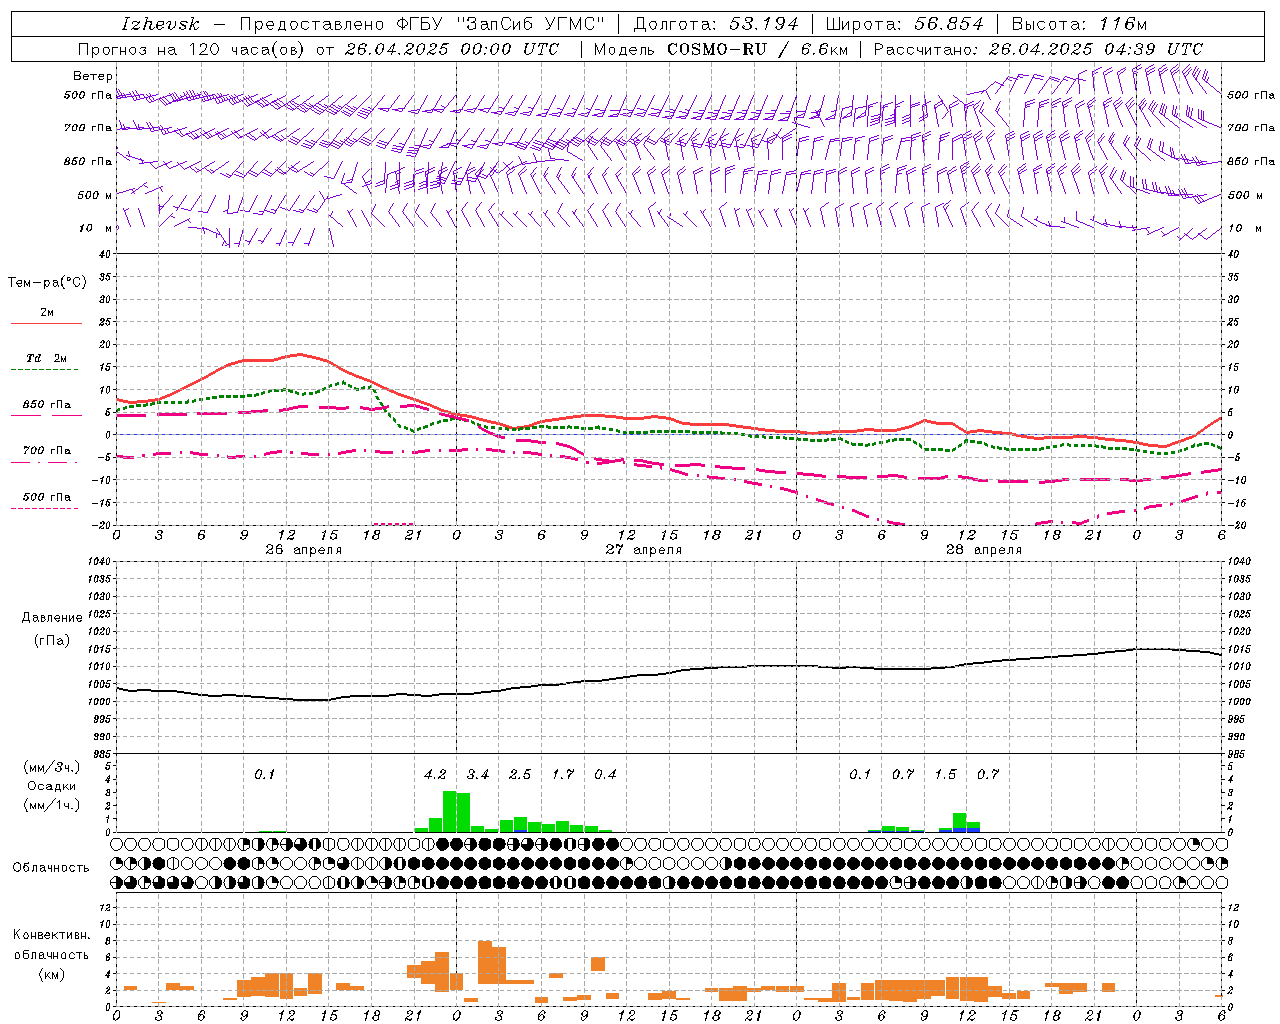Screen dimensions: 1280x1024
Task: Click the tallest orange convective cloud bar
Action: [485, 962]
